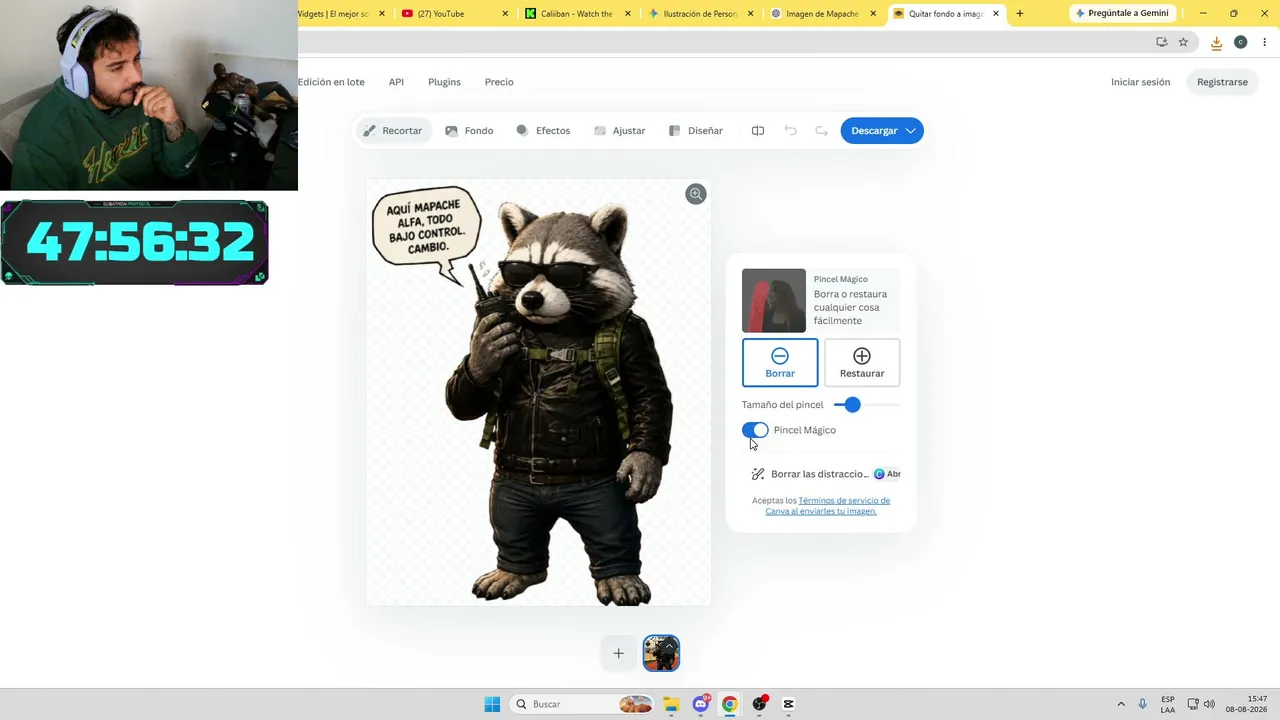The image size is (1280, 720).
Task: Open the Windows Start menu
Action: click(492, 704)
